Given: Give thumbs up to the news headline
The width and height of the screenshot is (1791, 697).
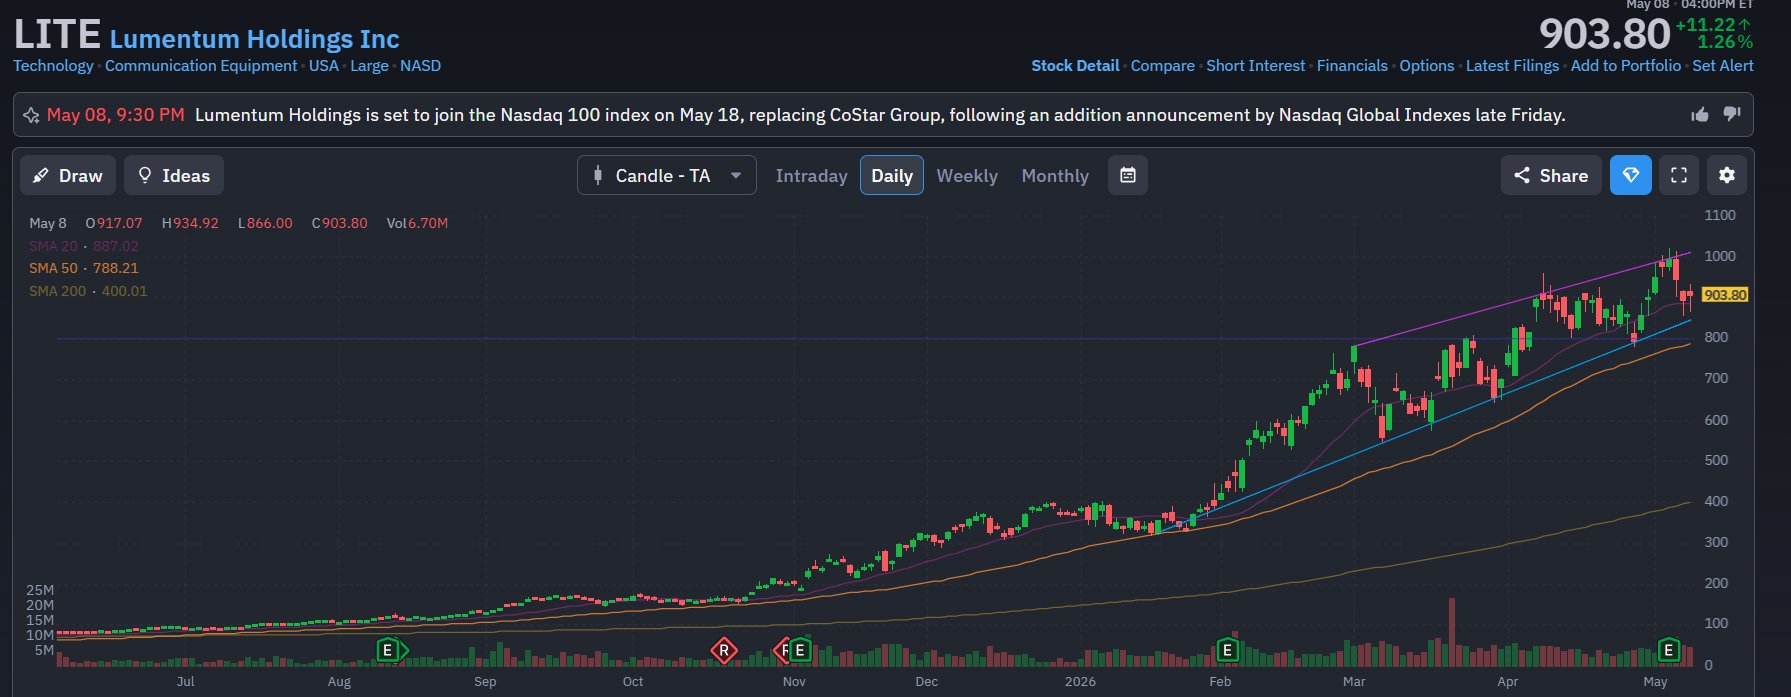Looking at the screenshot, I should pos(1700,115).
